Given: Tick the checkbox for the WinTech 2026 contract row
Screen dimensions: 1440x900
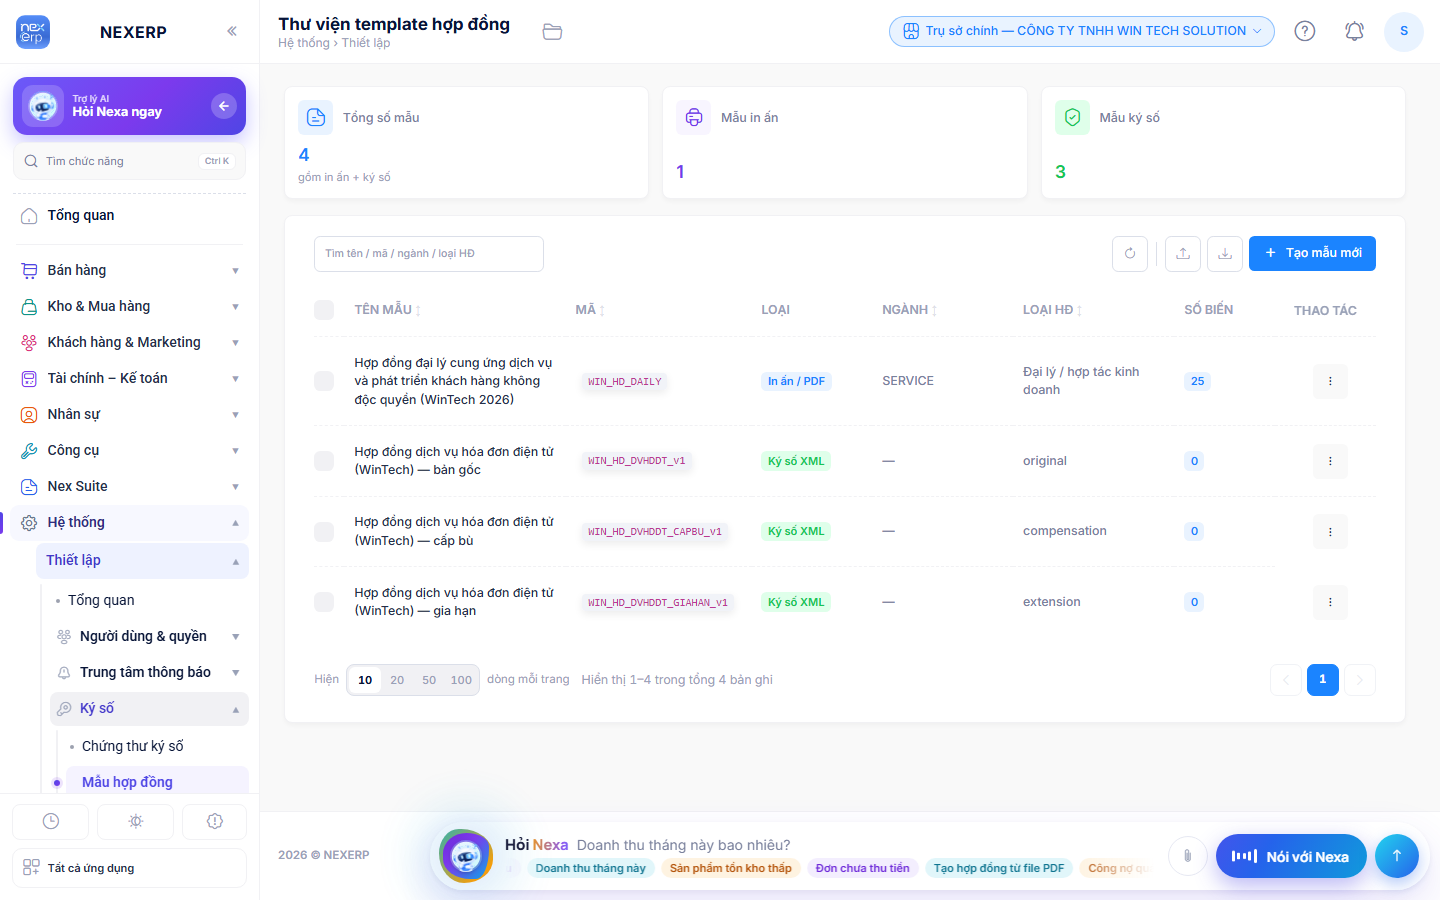Looking at the screenshot, I should tap(324, 381).
